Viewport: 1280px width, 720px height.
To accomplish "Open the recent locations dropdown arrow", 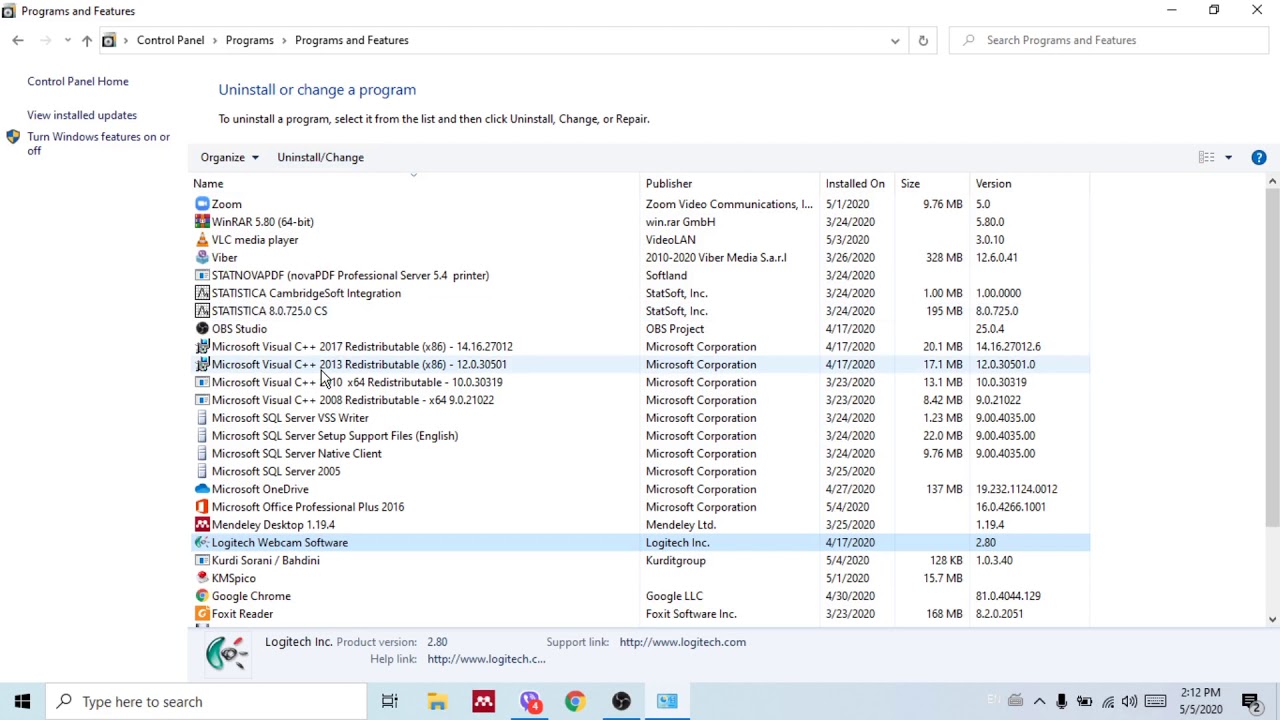I will click(x=67, y=40).
